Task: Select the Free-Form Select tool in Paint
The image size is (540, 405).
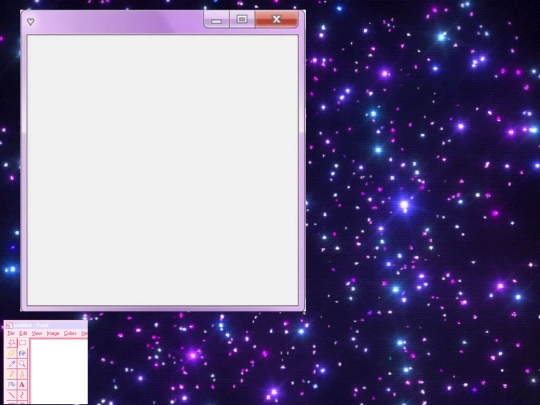Action: pos(12,343)
